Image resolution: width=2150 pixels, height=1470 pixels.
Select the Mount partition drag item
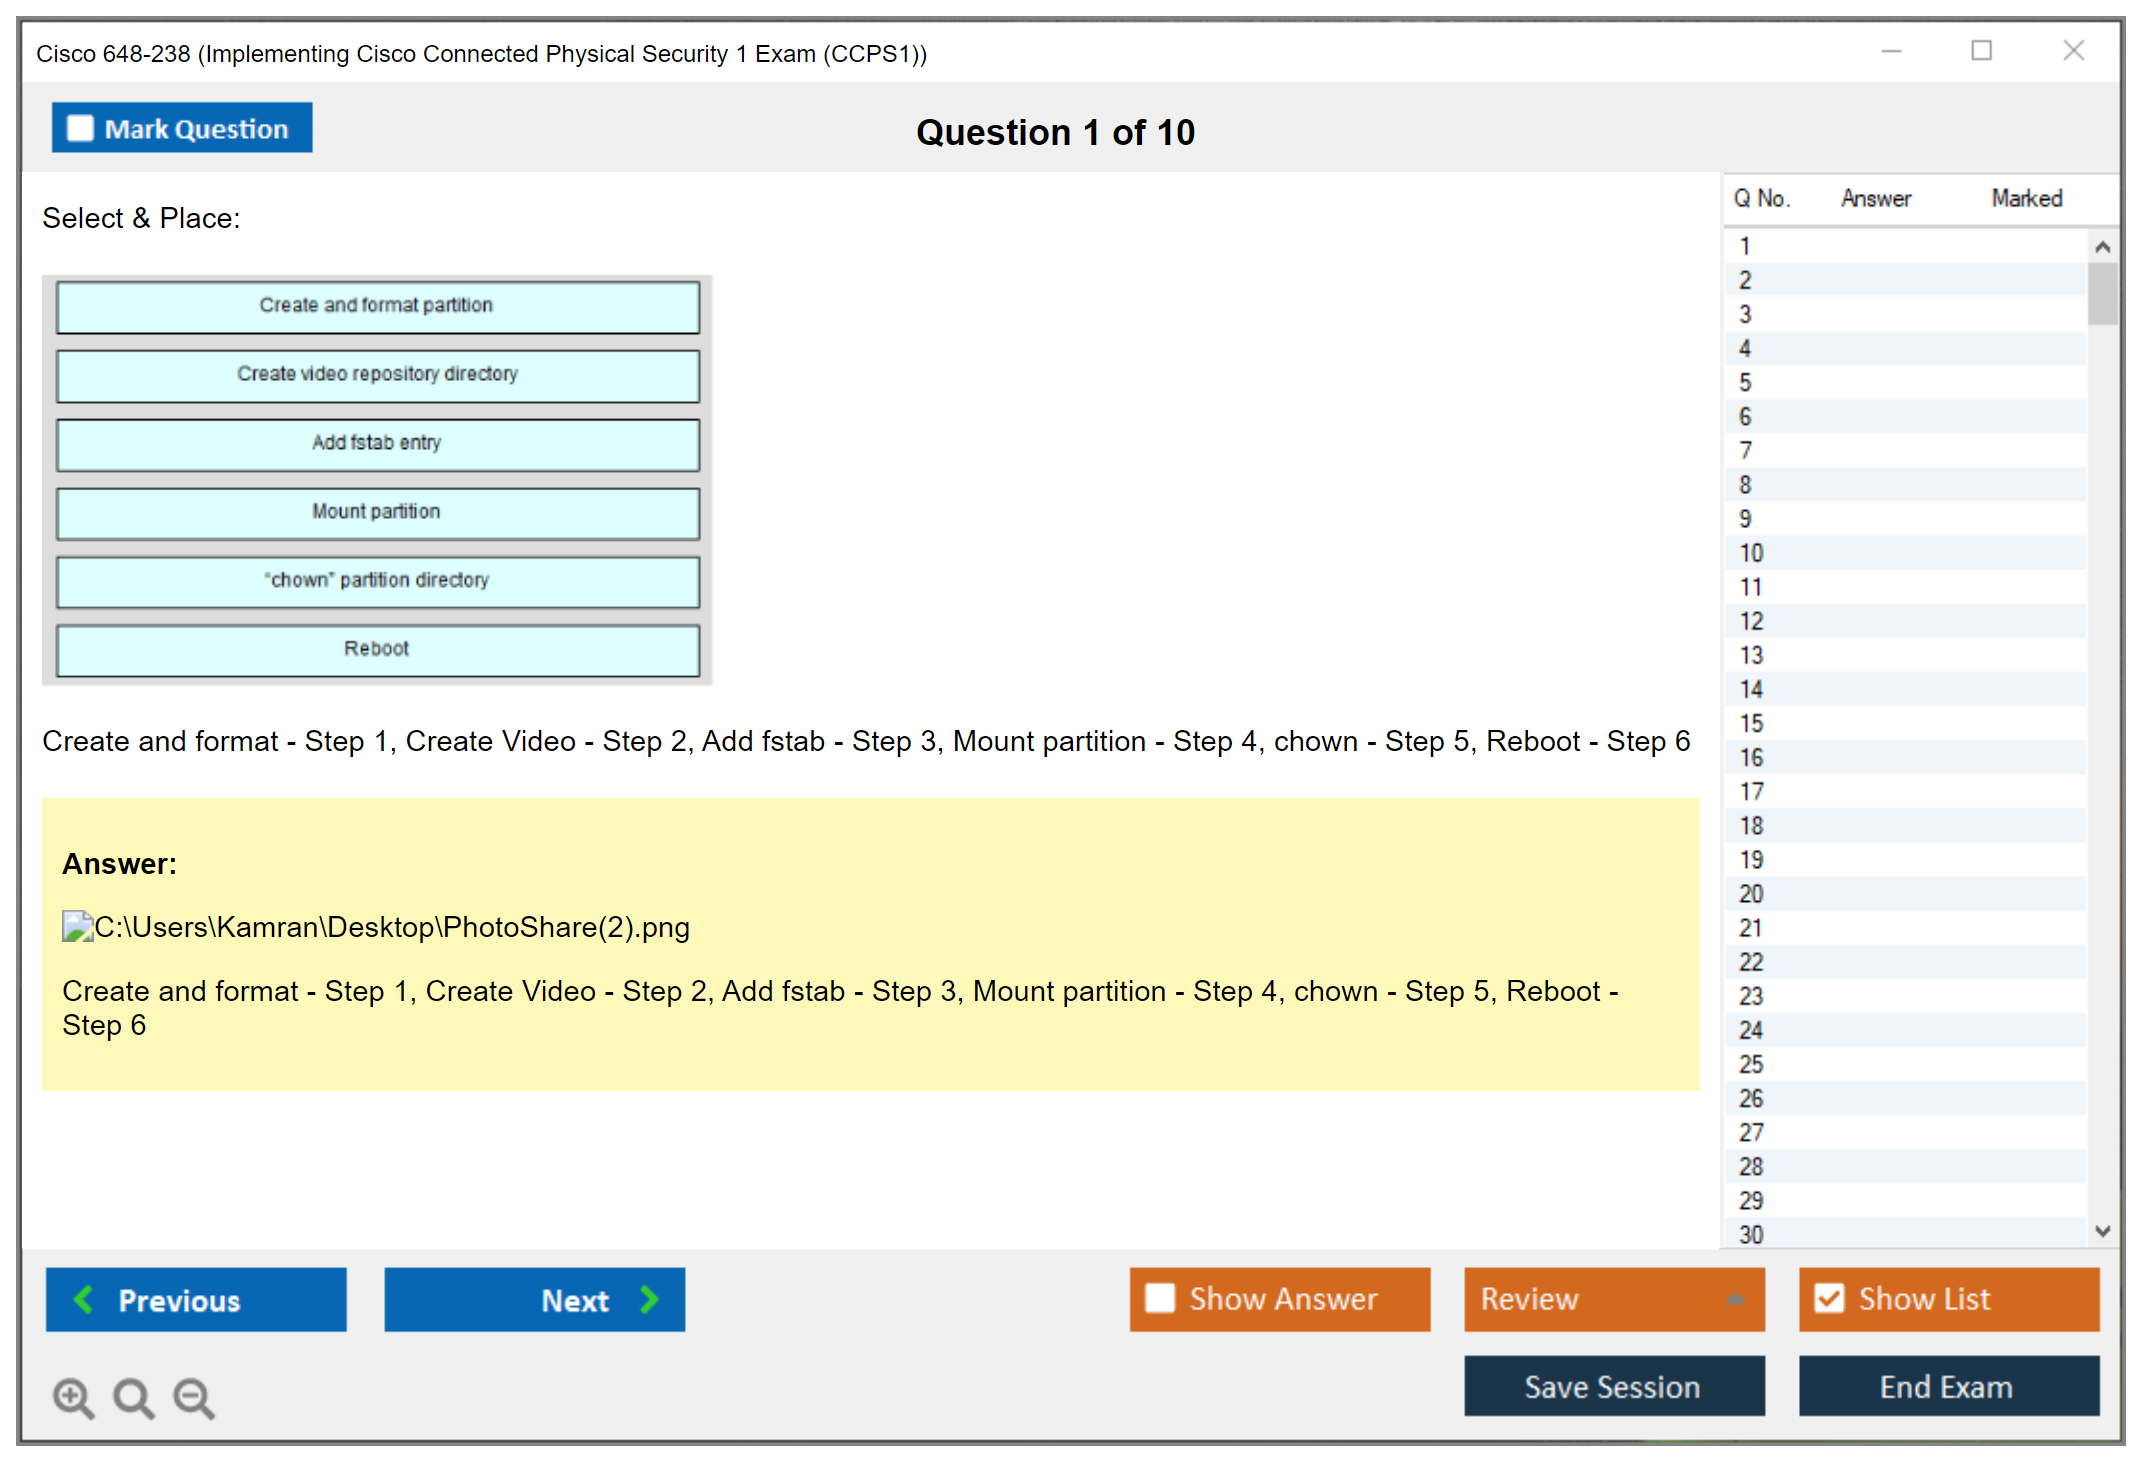pyautogui.click(x=377, y=512)
